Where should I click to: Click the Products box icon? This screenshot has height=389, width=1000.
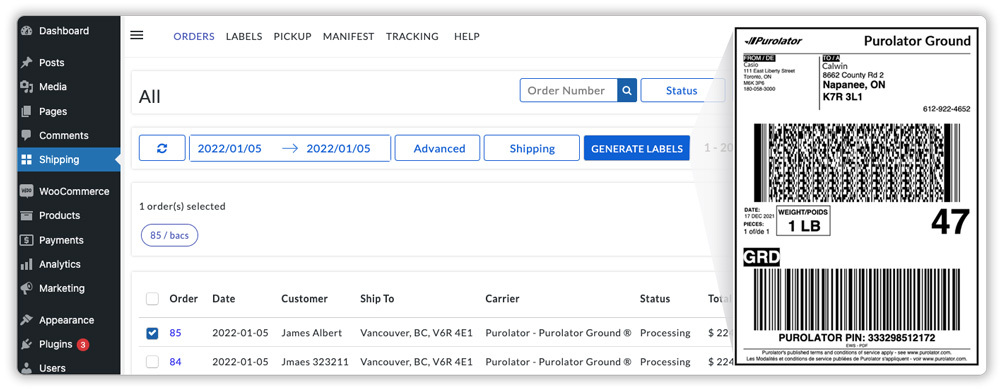(x=26, y=216)
